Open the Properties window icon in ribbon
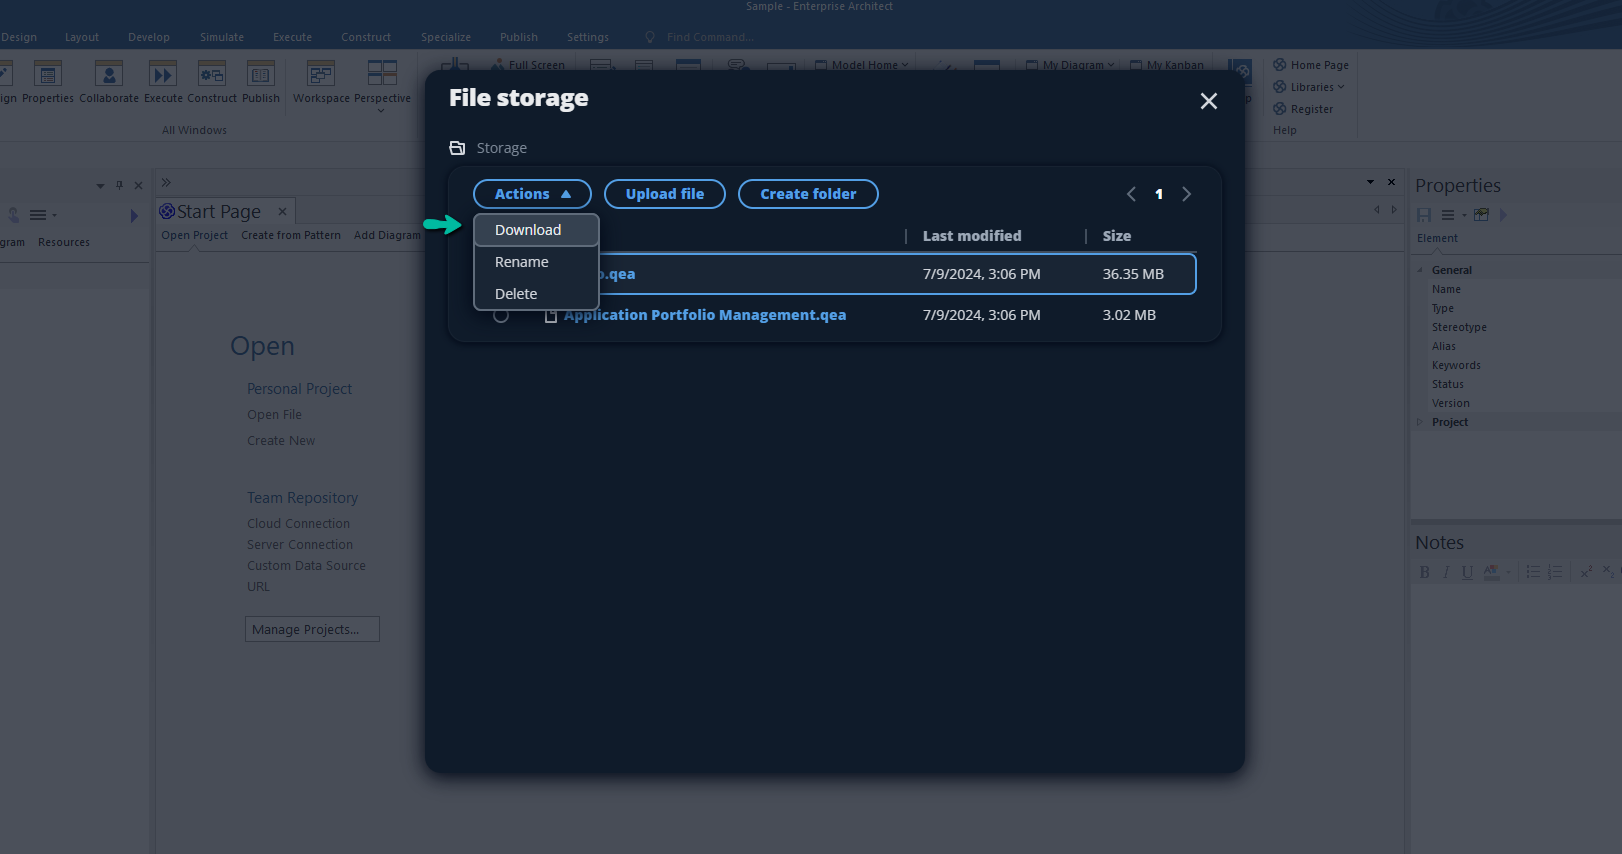 pos(48,81)
